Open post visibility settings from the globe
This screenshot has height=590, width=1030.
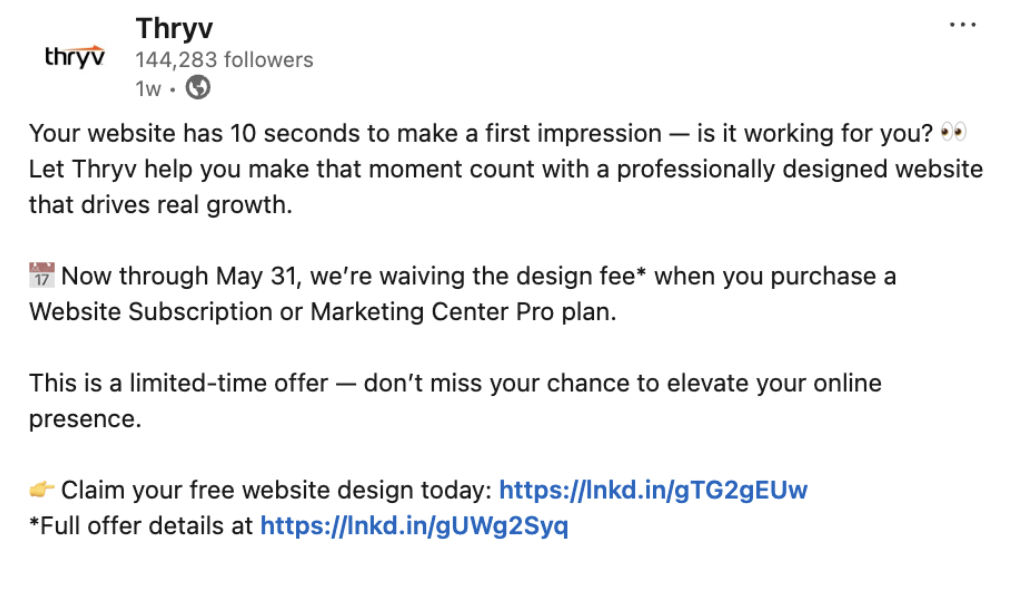coord(197,88)
